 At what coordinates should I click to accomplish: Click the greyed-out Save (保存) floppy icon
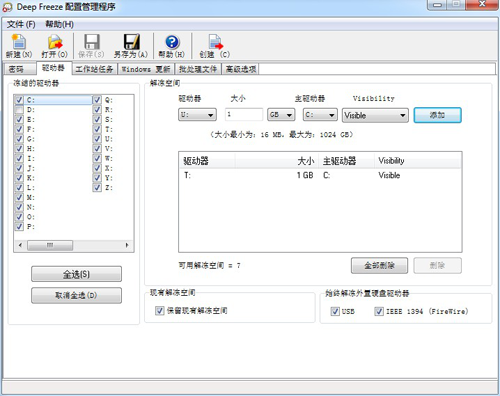tap(92, 42)
